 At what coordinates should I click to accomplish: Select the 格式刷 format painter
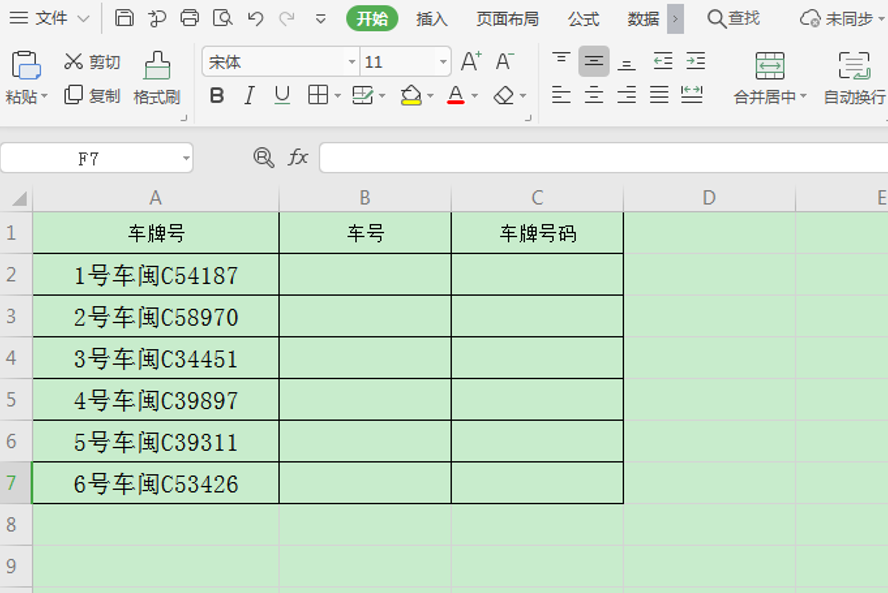pos(157,78)
